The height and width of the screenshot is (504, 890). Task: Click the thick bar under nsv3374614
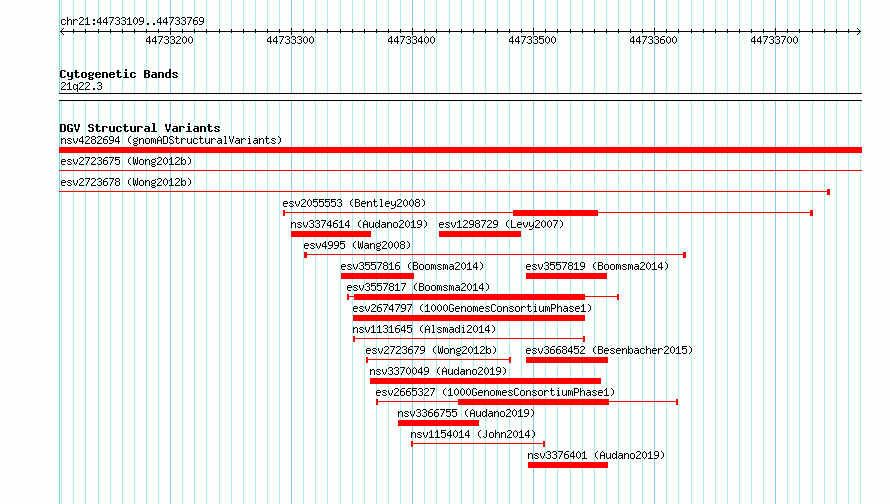pyautogui.click(x=331, y=234)
